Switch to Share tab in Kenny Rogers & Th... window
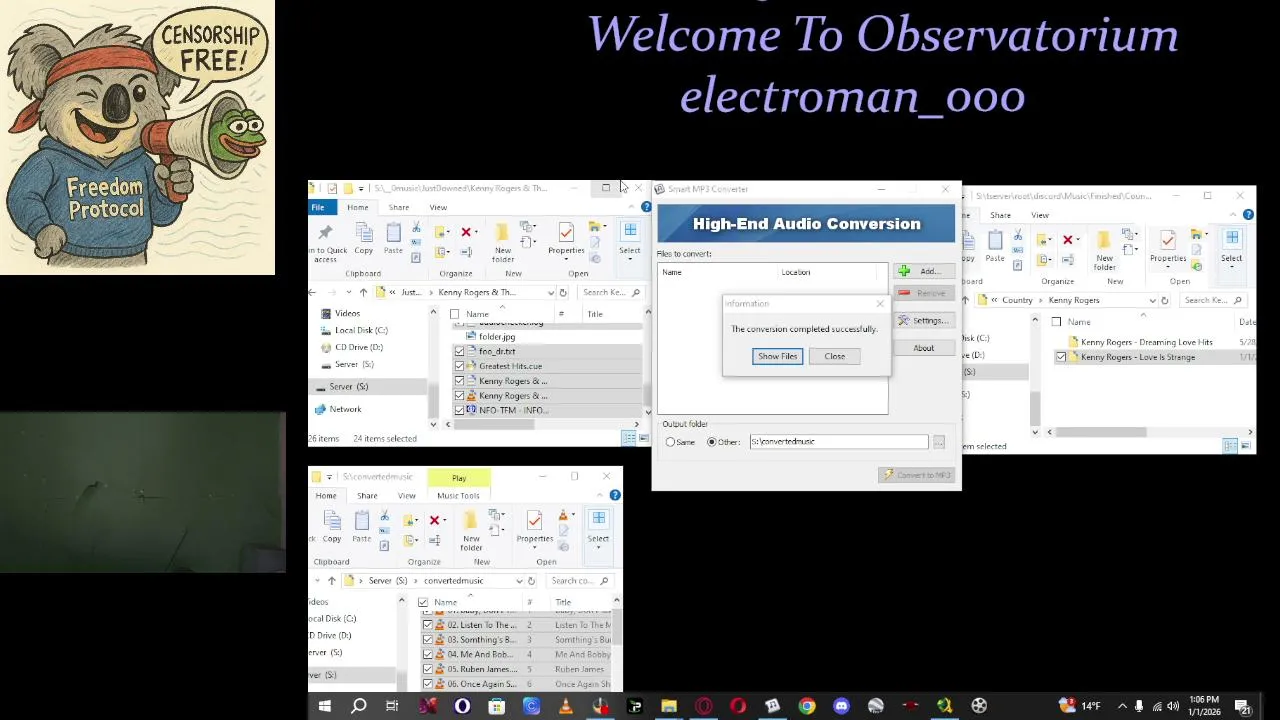 398,207
